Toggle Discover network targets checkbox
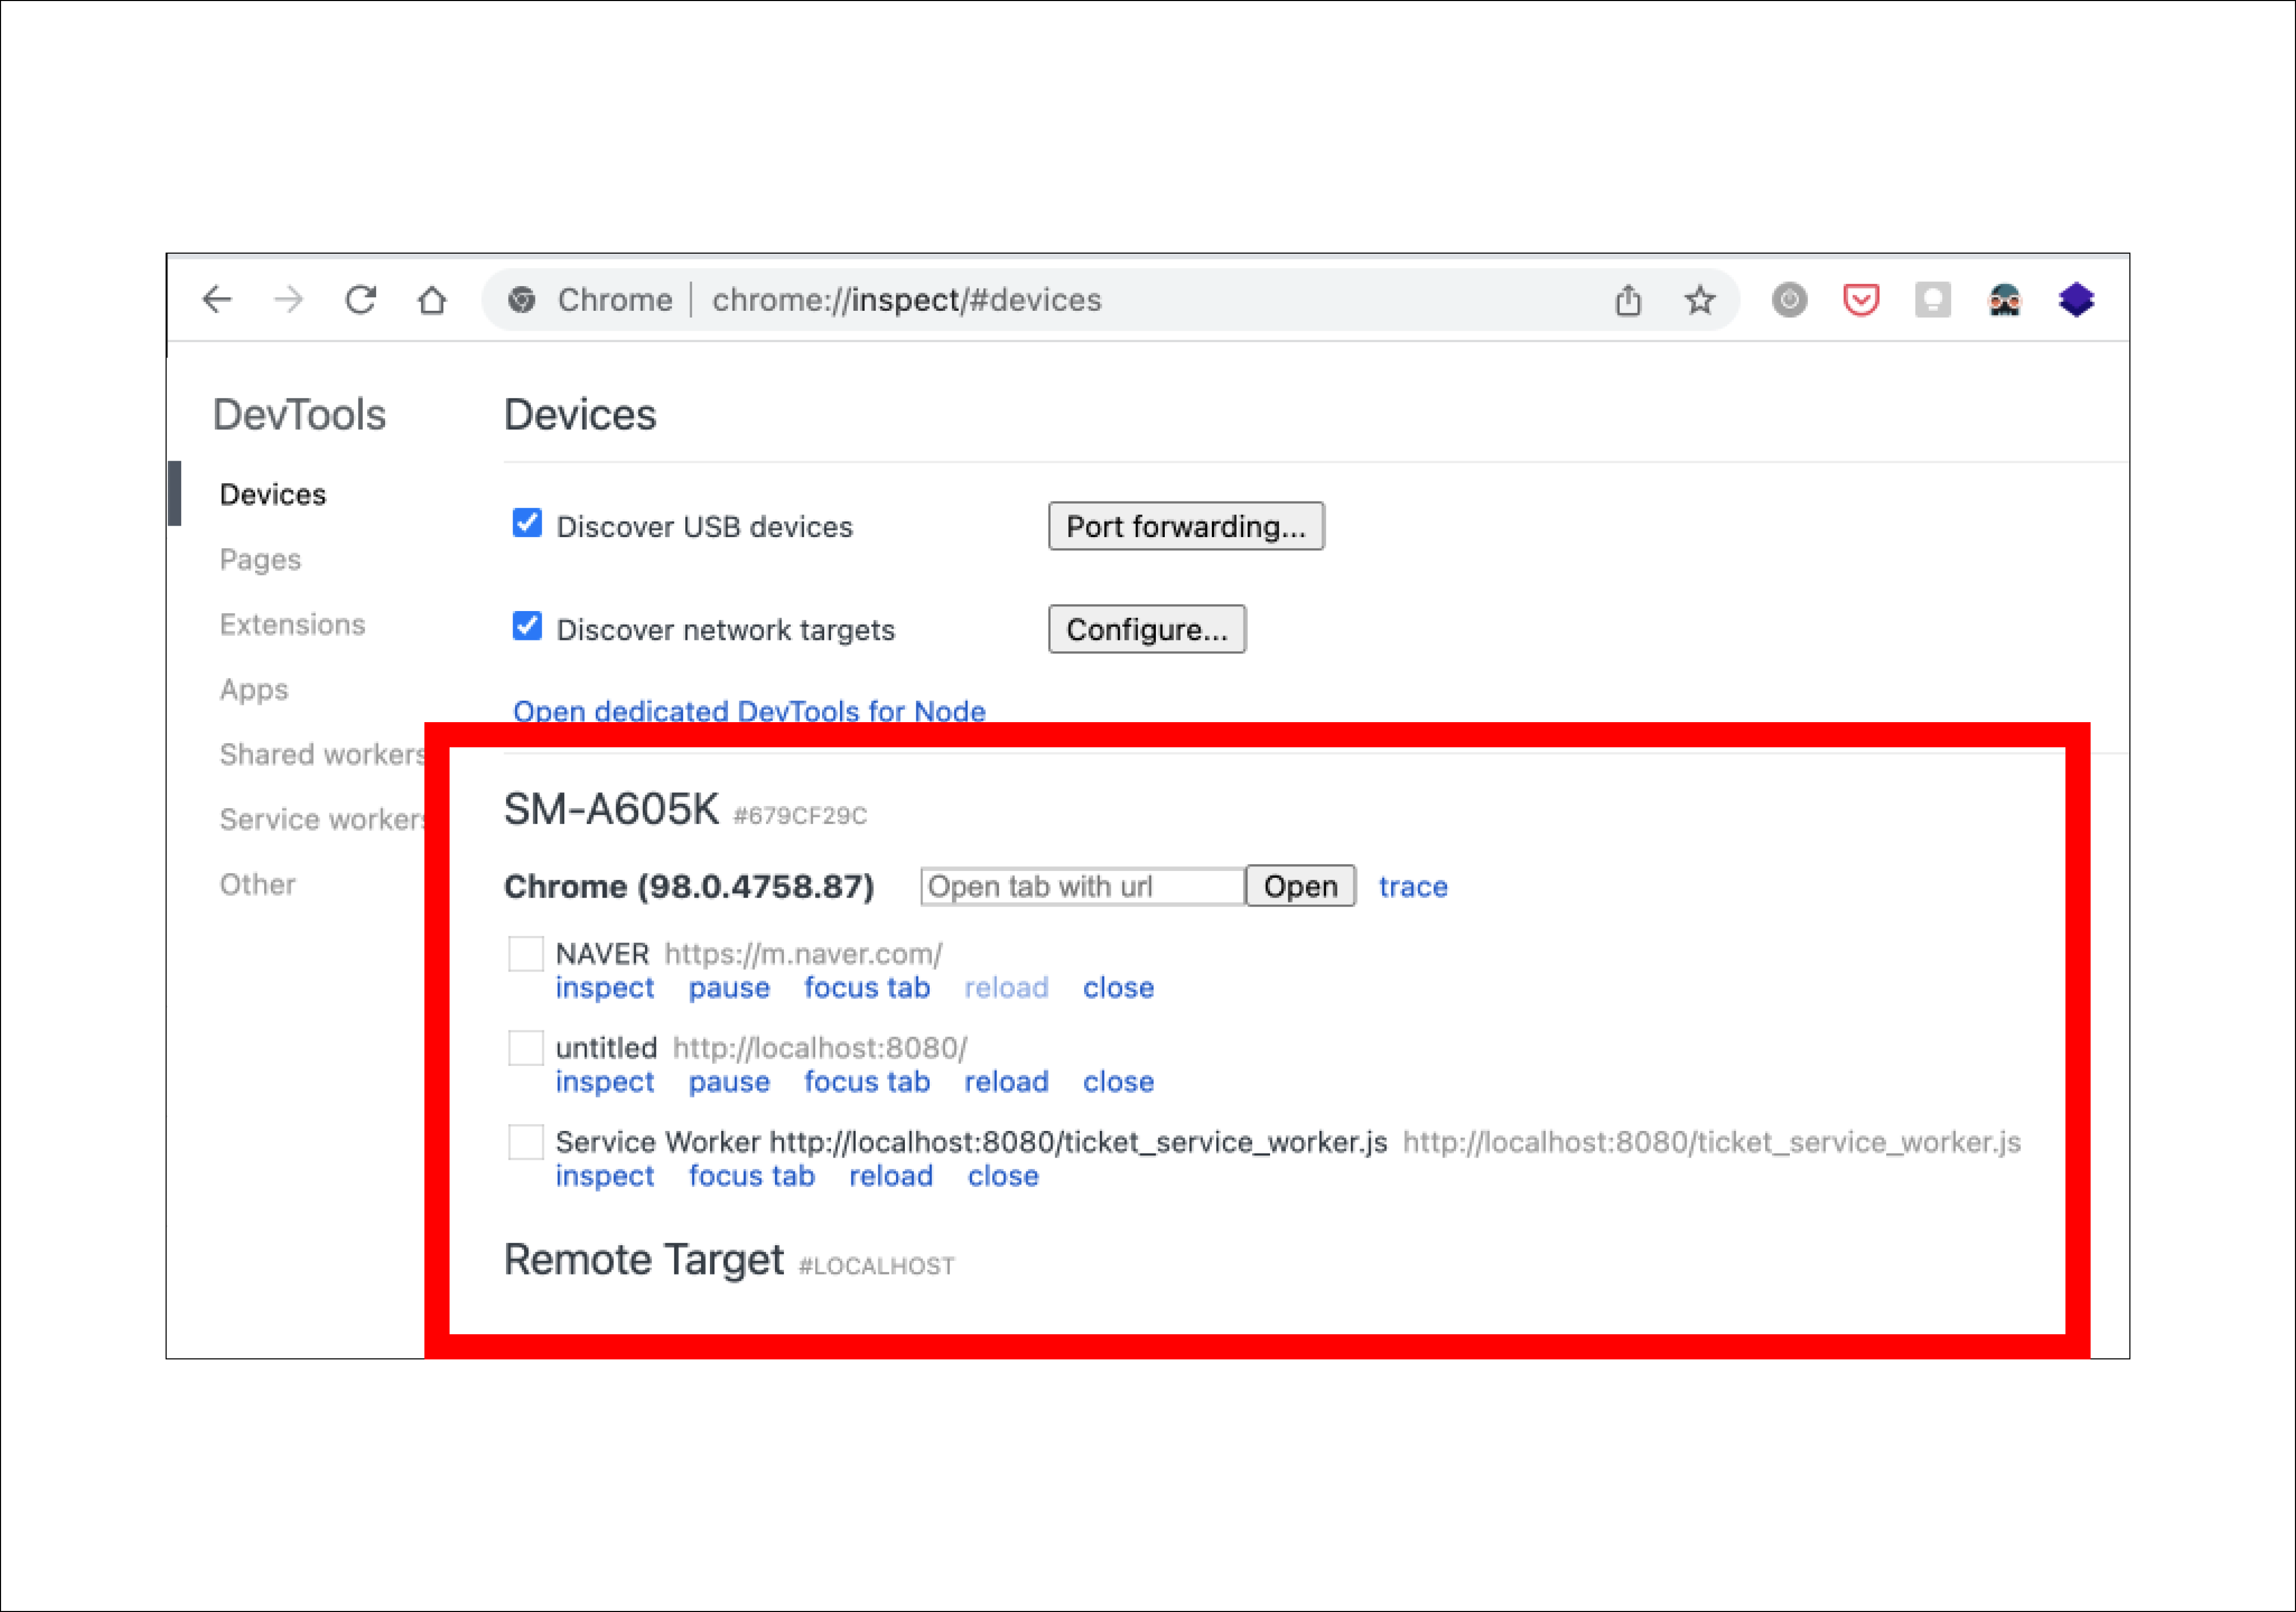This screenshot has height=1612, width=2296. point(527,626)
